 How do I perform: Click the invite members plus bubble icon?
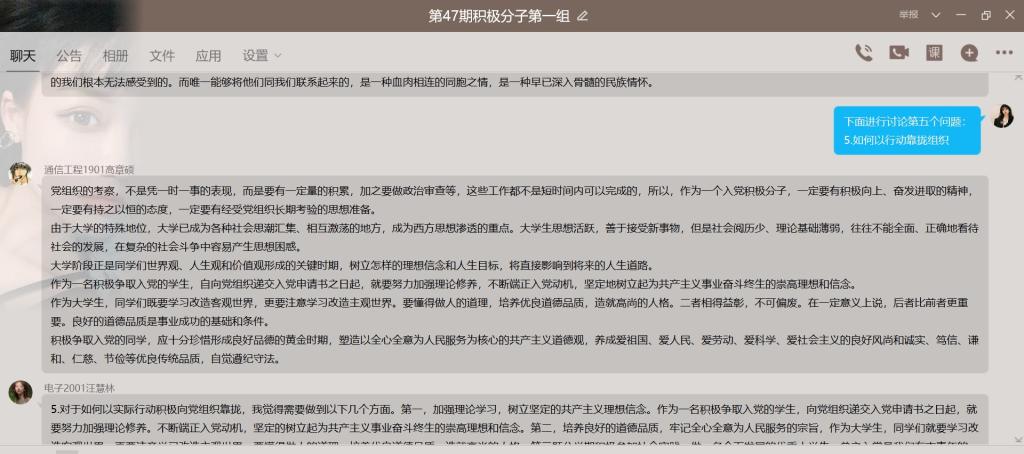969,53
